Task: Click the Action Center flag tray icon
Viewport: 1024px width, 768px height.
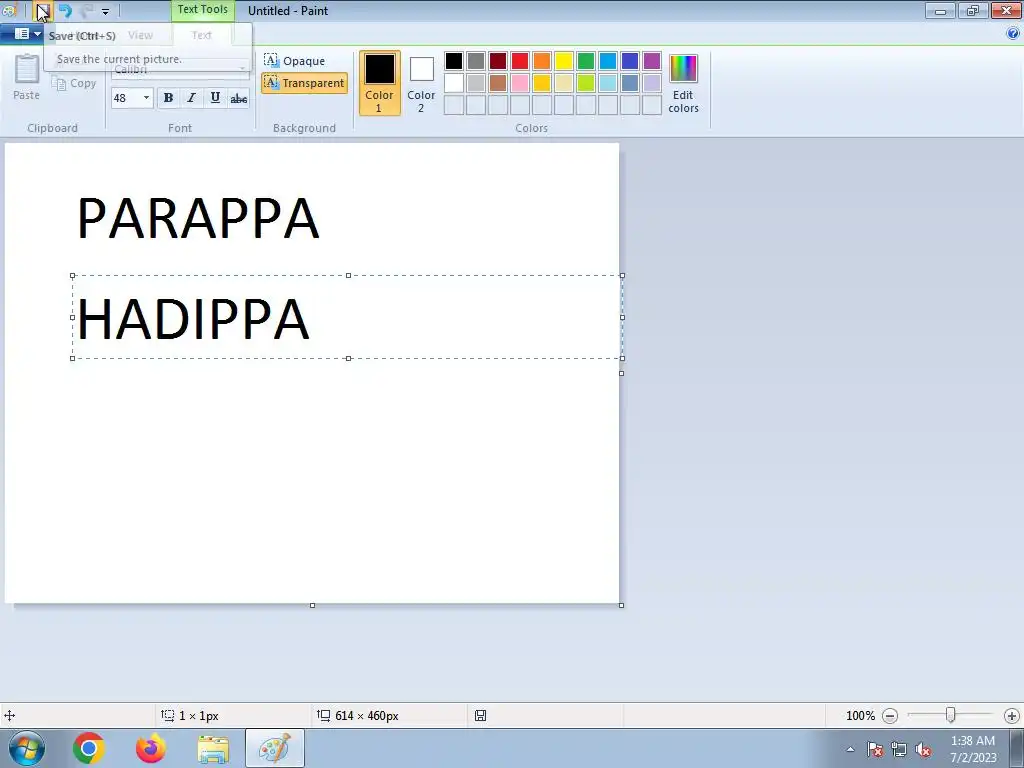Action: 875,749
